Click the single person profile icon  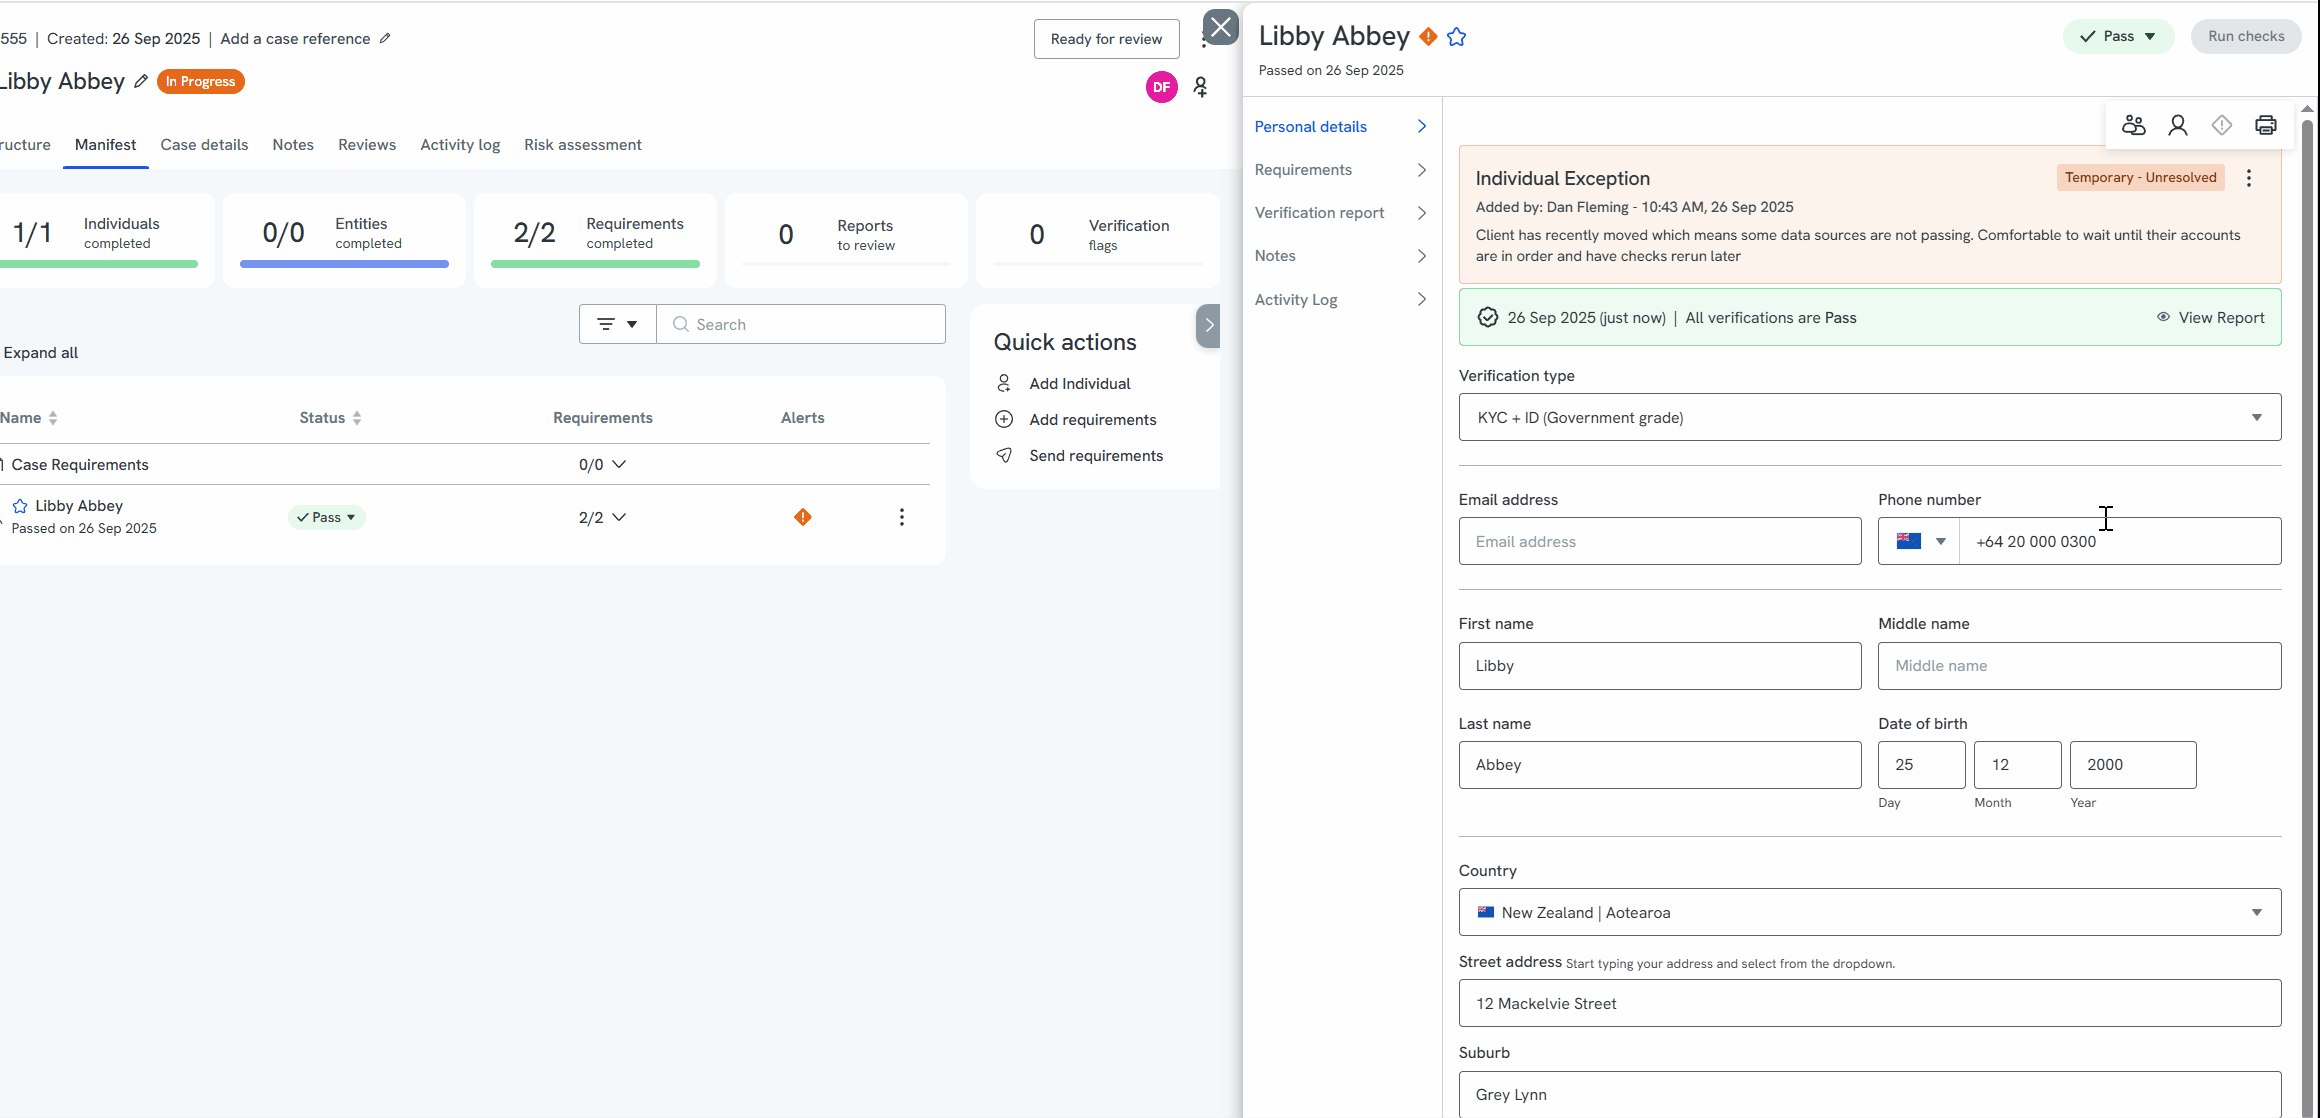coord(2177,125)
